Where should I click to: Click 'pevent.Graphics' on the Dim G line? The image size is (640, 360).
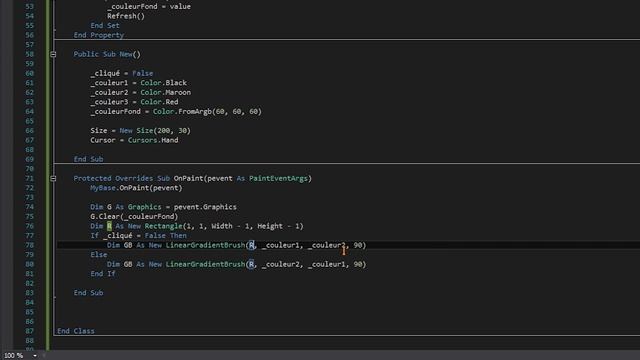coord(205,207)
